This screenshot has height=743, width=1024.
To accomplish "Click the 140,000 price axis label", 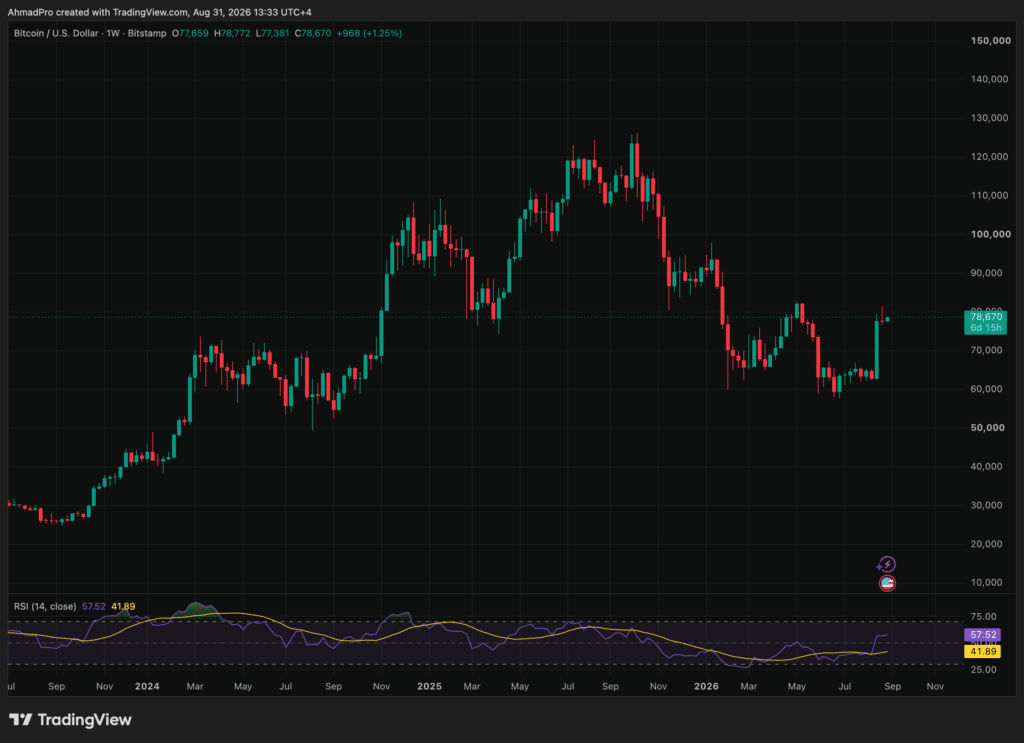I will click(990, 79).
